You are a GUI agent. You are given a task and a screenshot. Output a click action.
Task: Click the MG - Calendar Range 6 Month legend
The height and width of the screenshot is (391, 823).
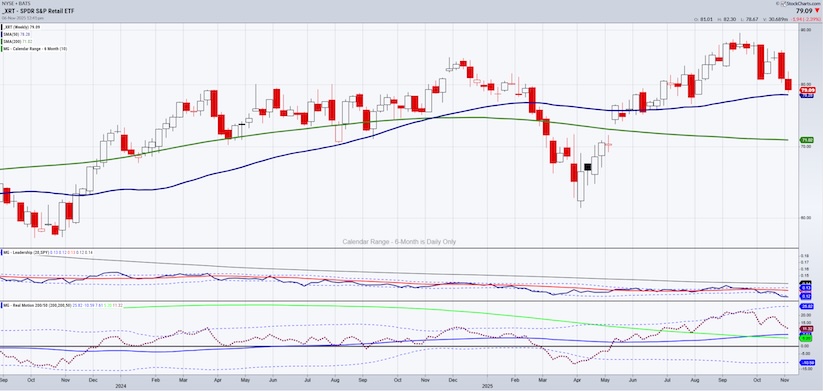tap(34, 48)
